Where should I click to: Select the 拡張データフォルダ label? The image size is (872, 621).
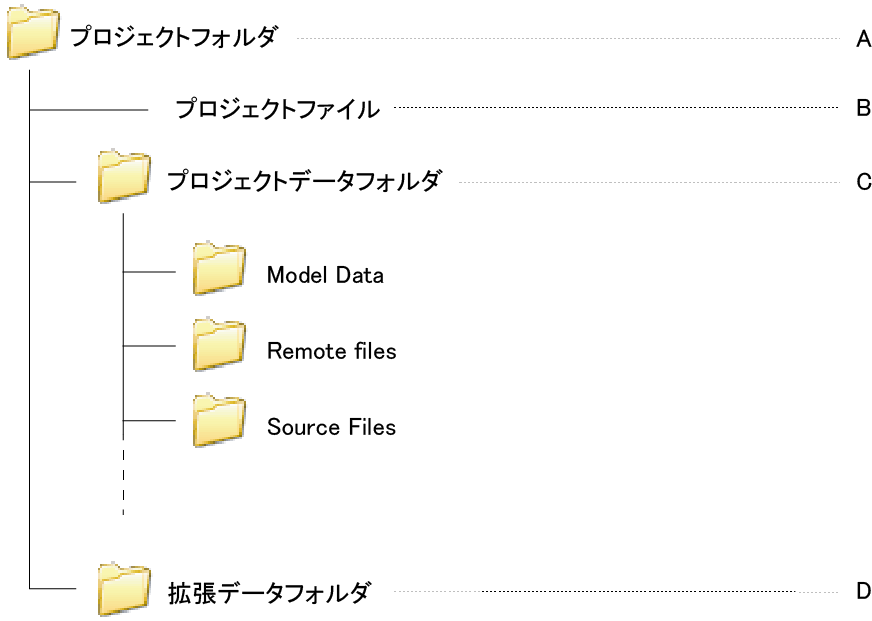(x=268, y=593)
